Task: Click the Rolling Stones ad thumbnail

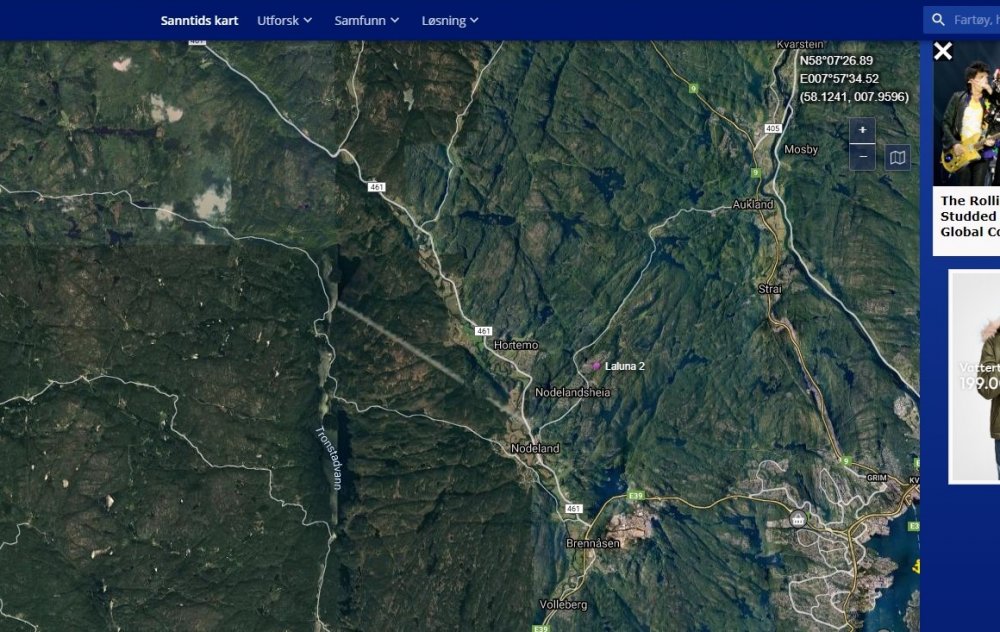Action: coord(966,114)
